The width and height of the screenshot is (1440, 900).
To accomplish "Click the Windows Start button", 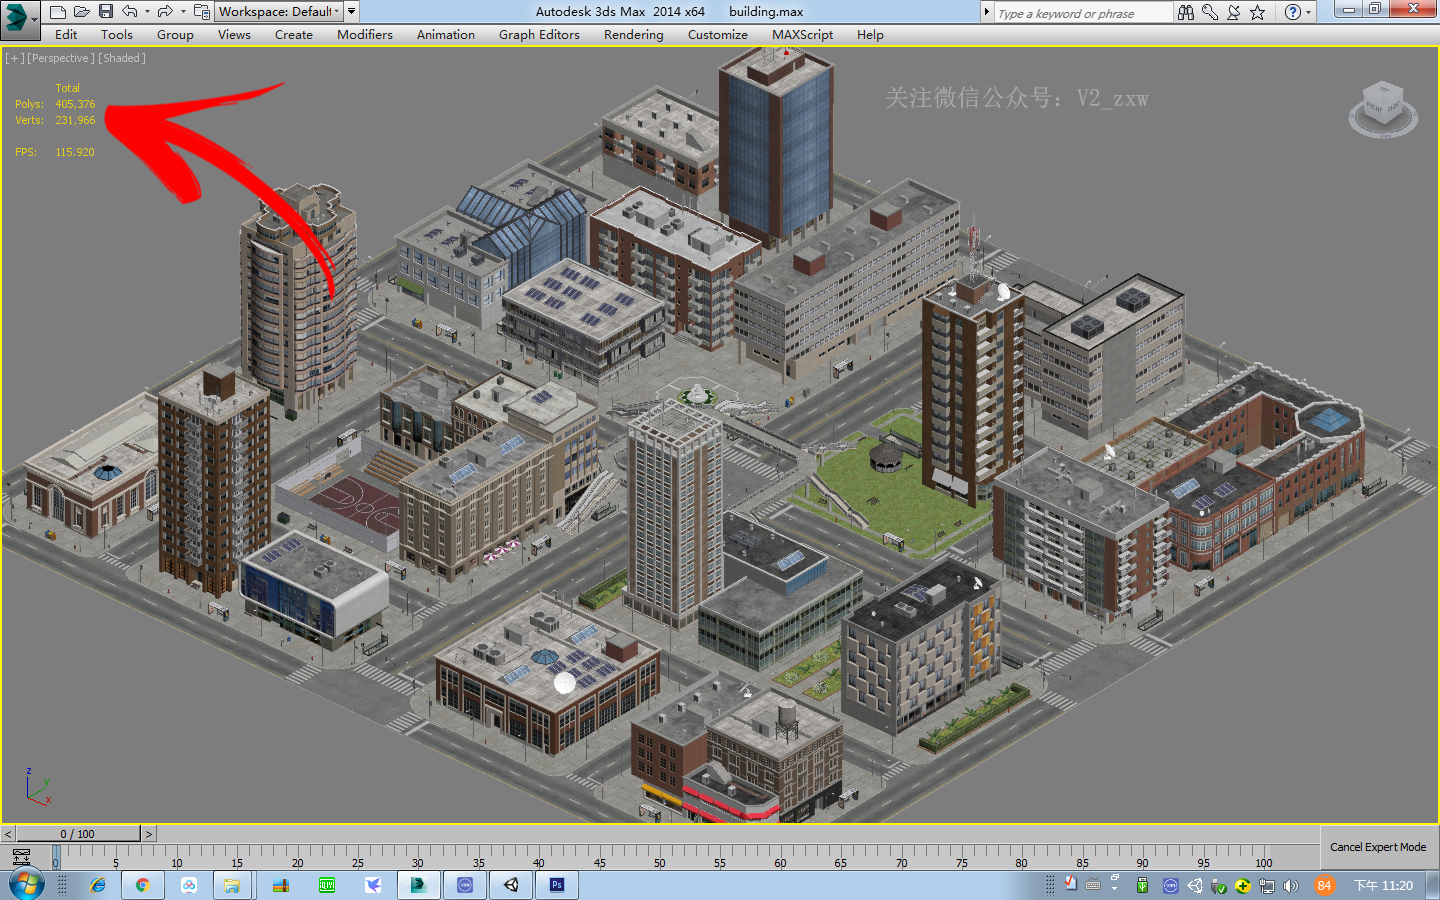I will coord(25,885).
